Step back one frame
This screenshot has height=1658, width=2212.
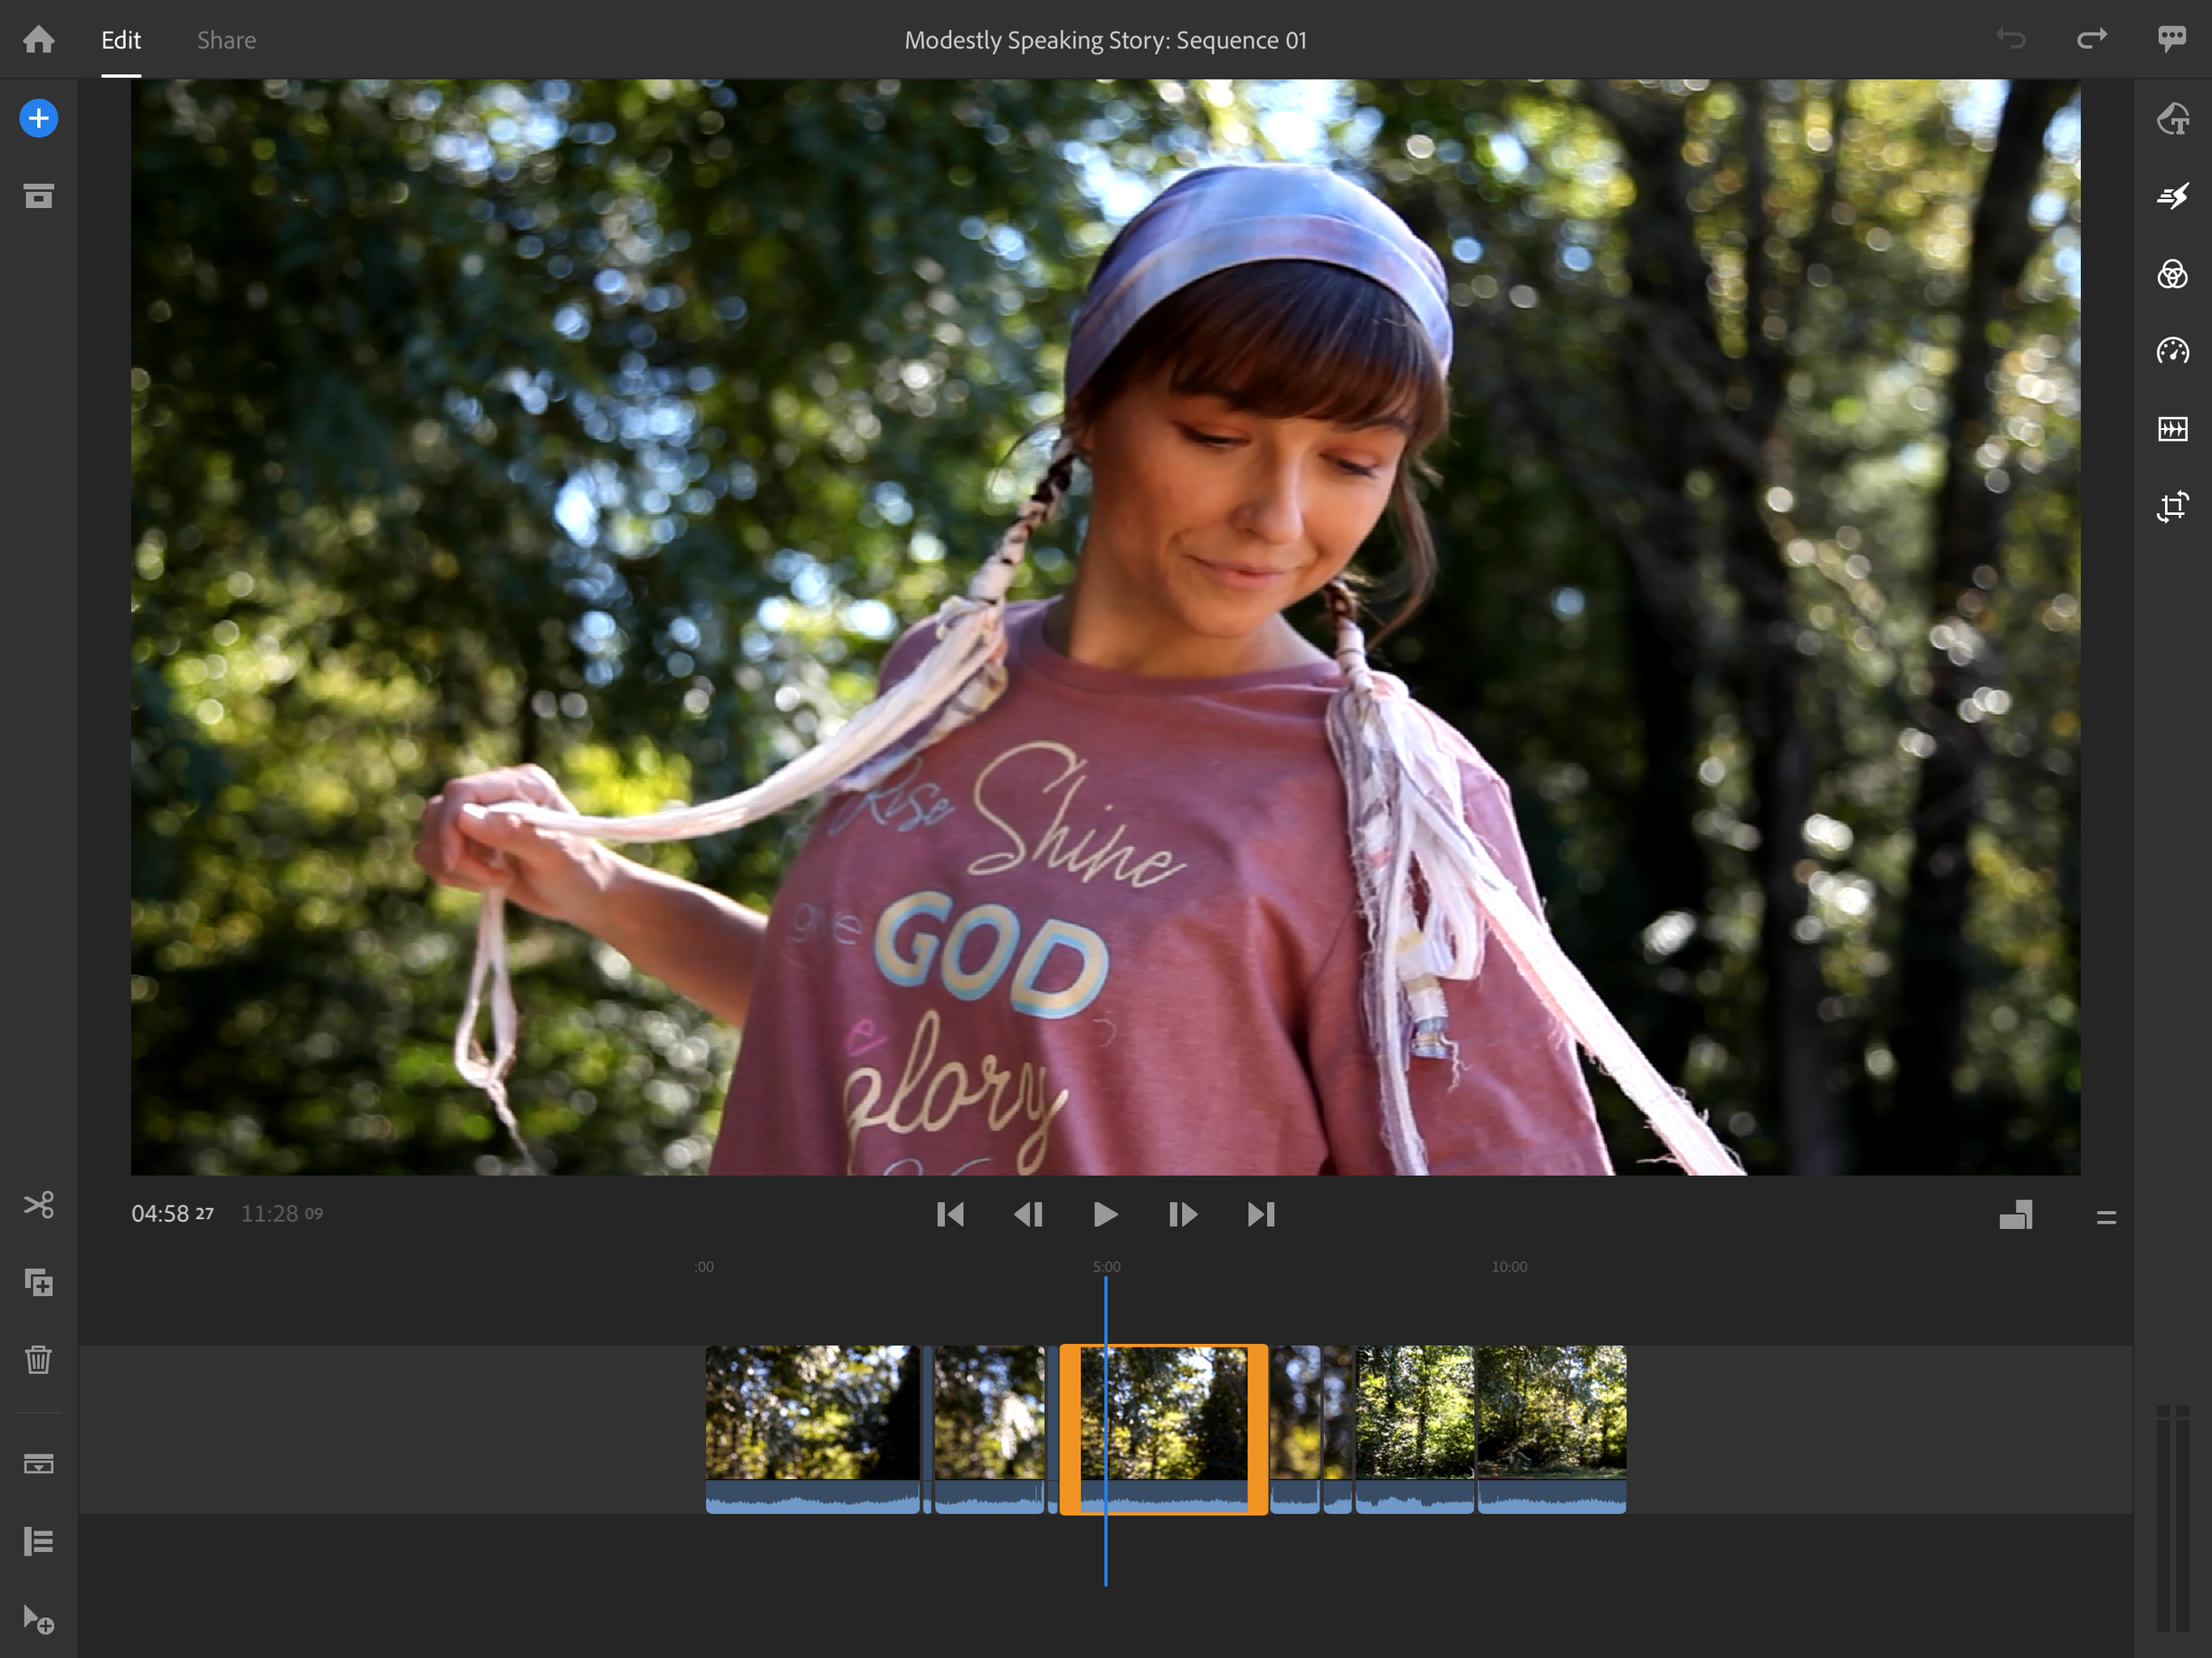(x=1028, y=1215)
